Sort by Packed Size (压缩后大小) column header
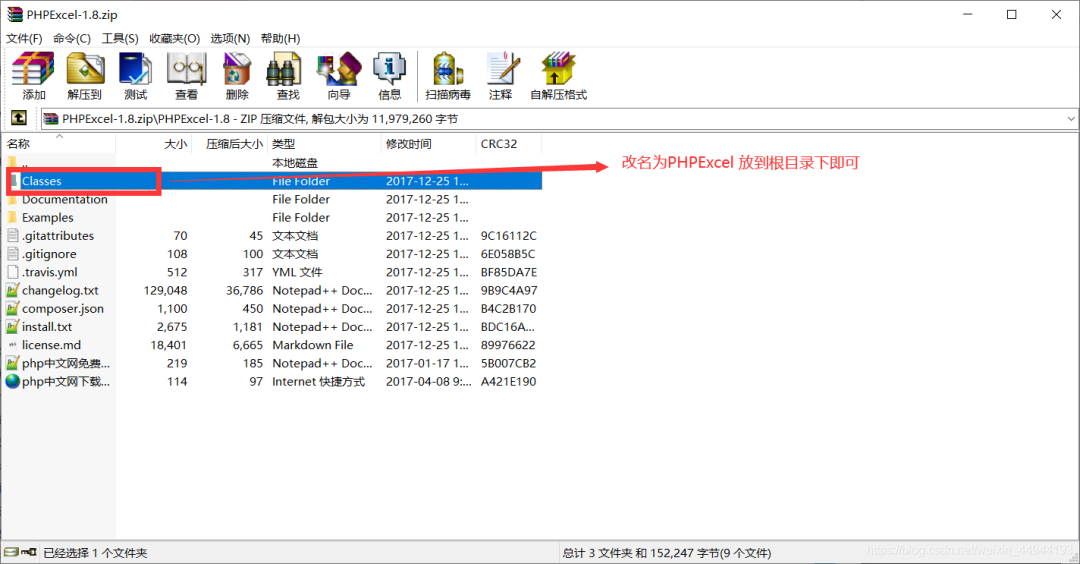This screenshot has height=564, width=1080. 229,144
